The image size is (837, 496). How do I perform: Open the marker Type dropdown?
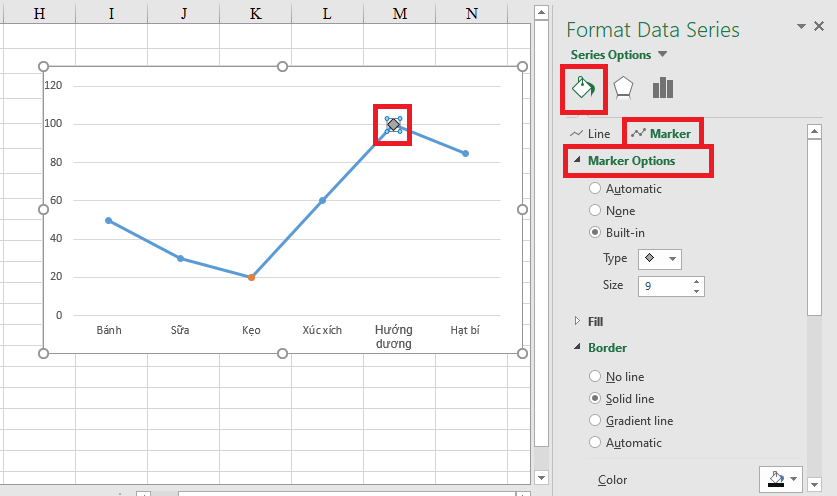point(658,259)
